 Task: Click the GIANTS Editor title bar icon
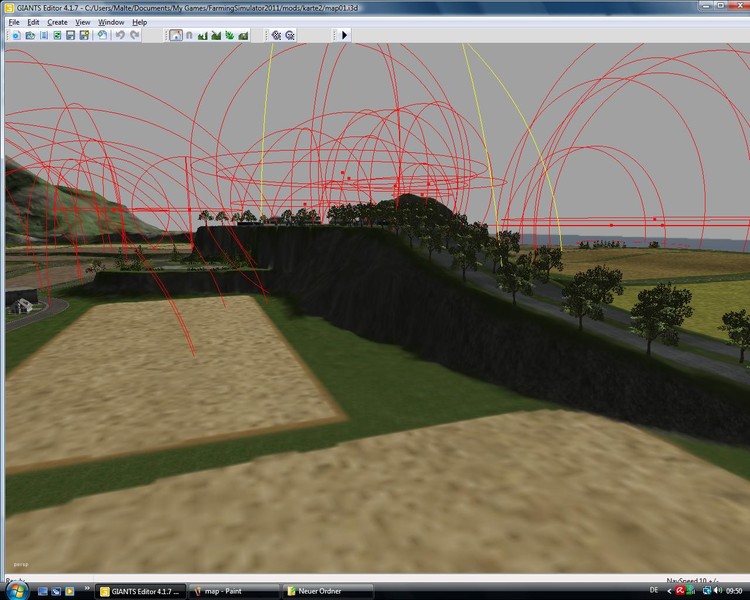pos(9,8)
